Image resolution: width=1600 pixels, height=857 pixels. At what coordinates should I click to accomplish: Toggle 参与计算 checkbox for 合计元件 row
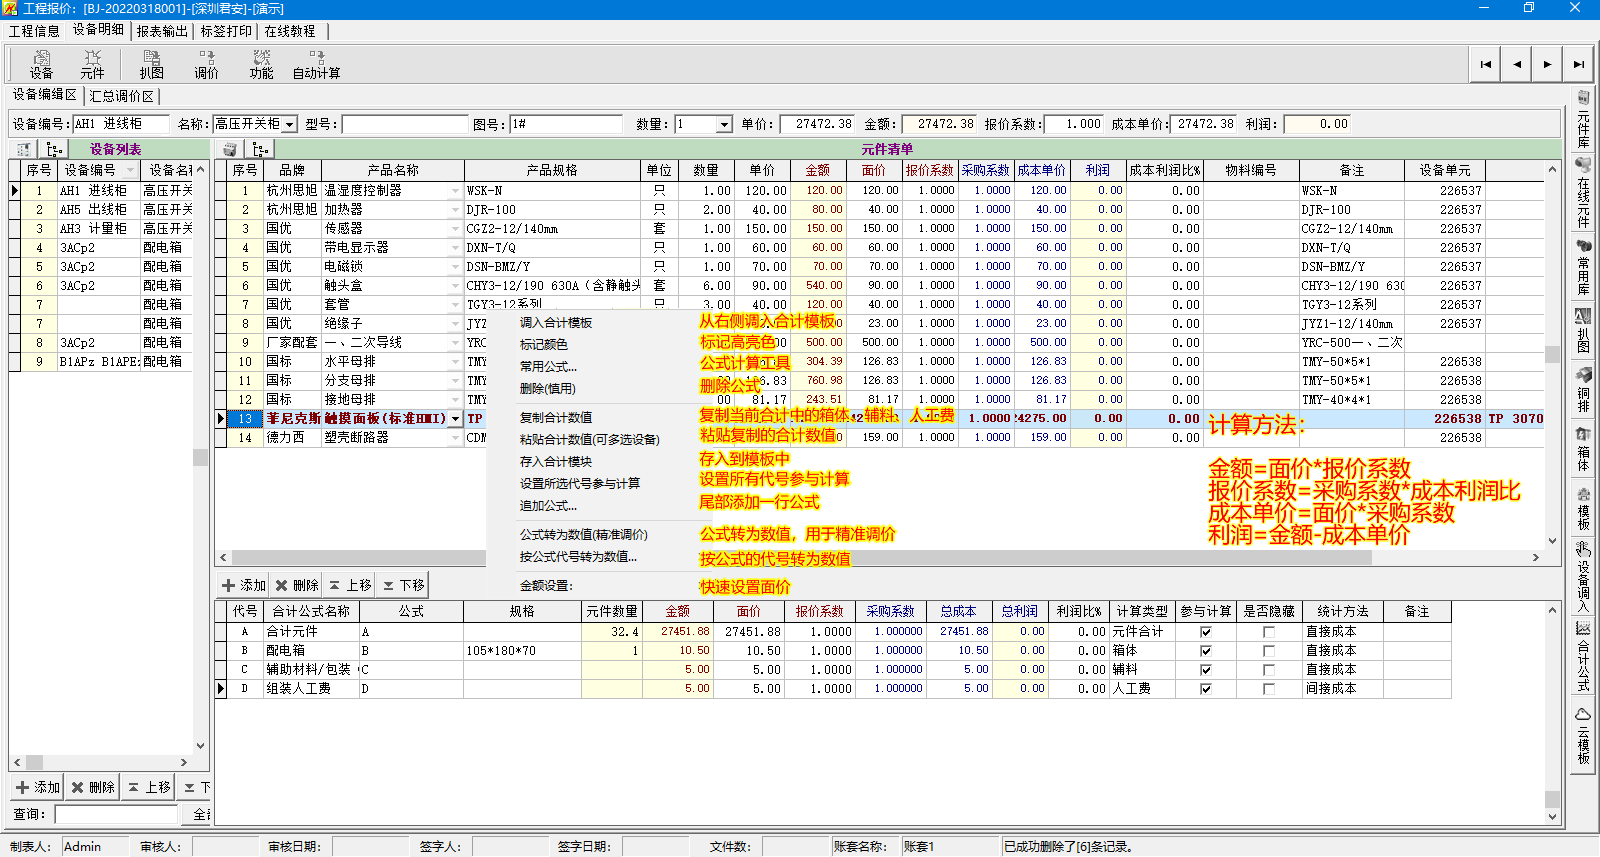click(x=1206, y=632)
